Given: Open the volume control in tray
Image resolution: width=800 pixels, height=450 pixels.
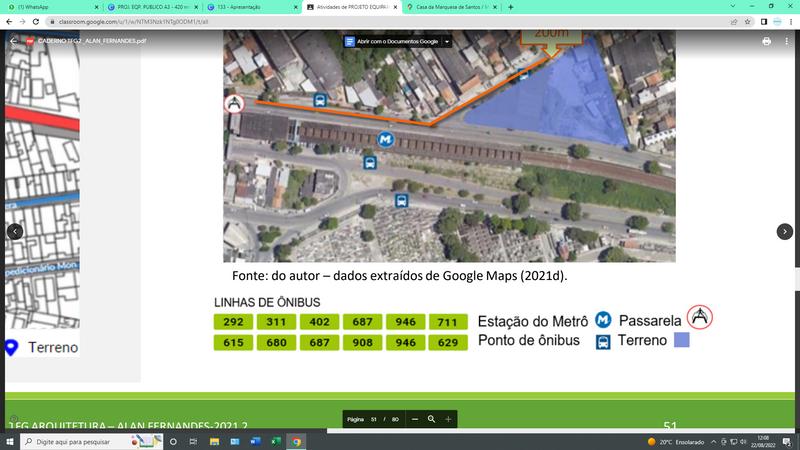Looking at the screenshot, I should tap(743, 442).
